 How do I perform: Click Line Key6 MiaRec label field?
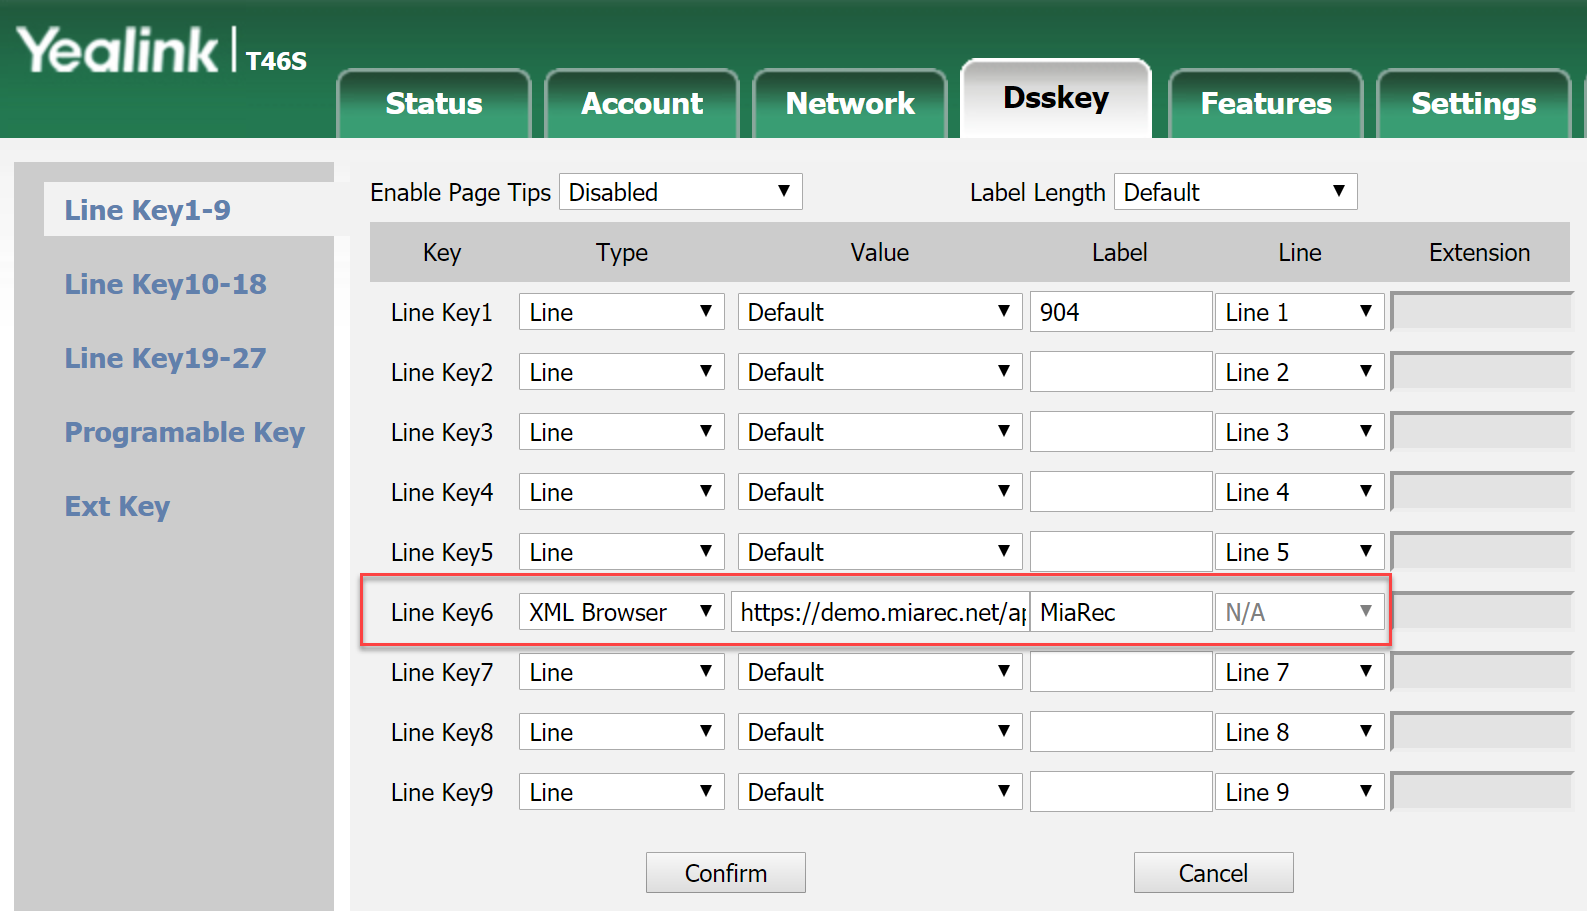click(x=1121, y=612)
